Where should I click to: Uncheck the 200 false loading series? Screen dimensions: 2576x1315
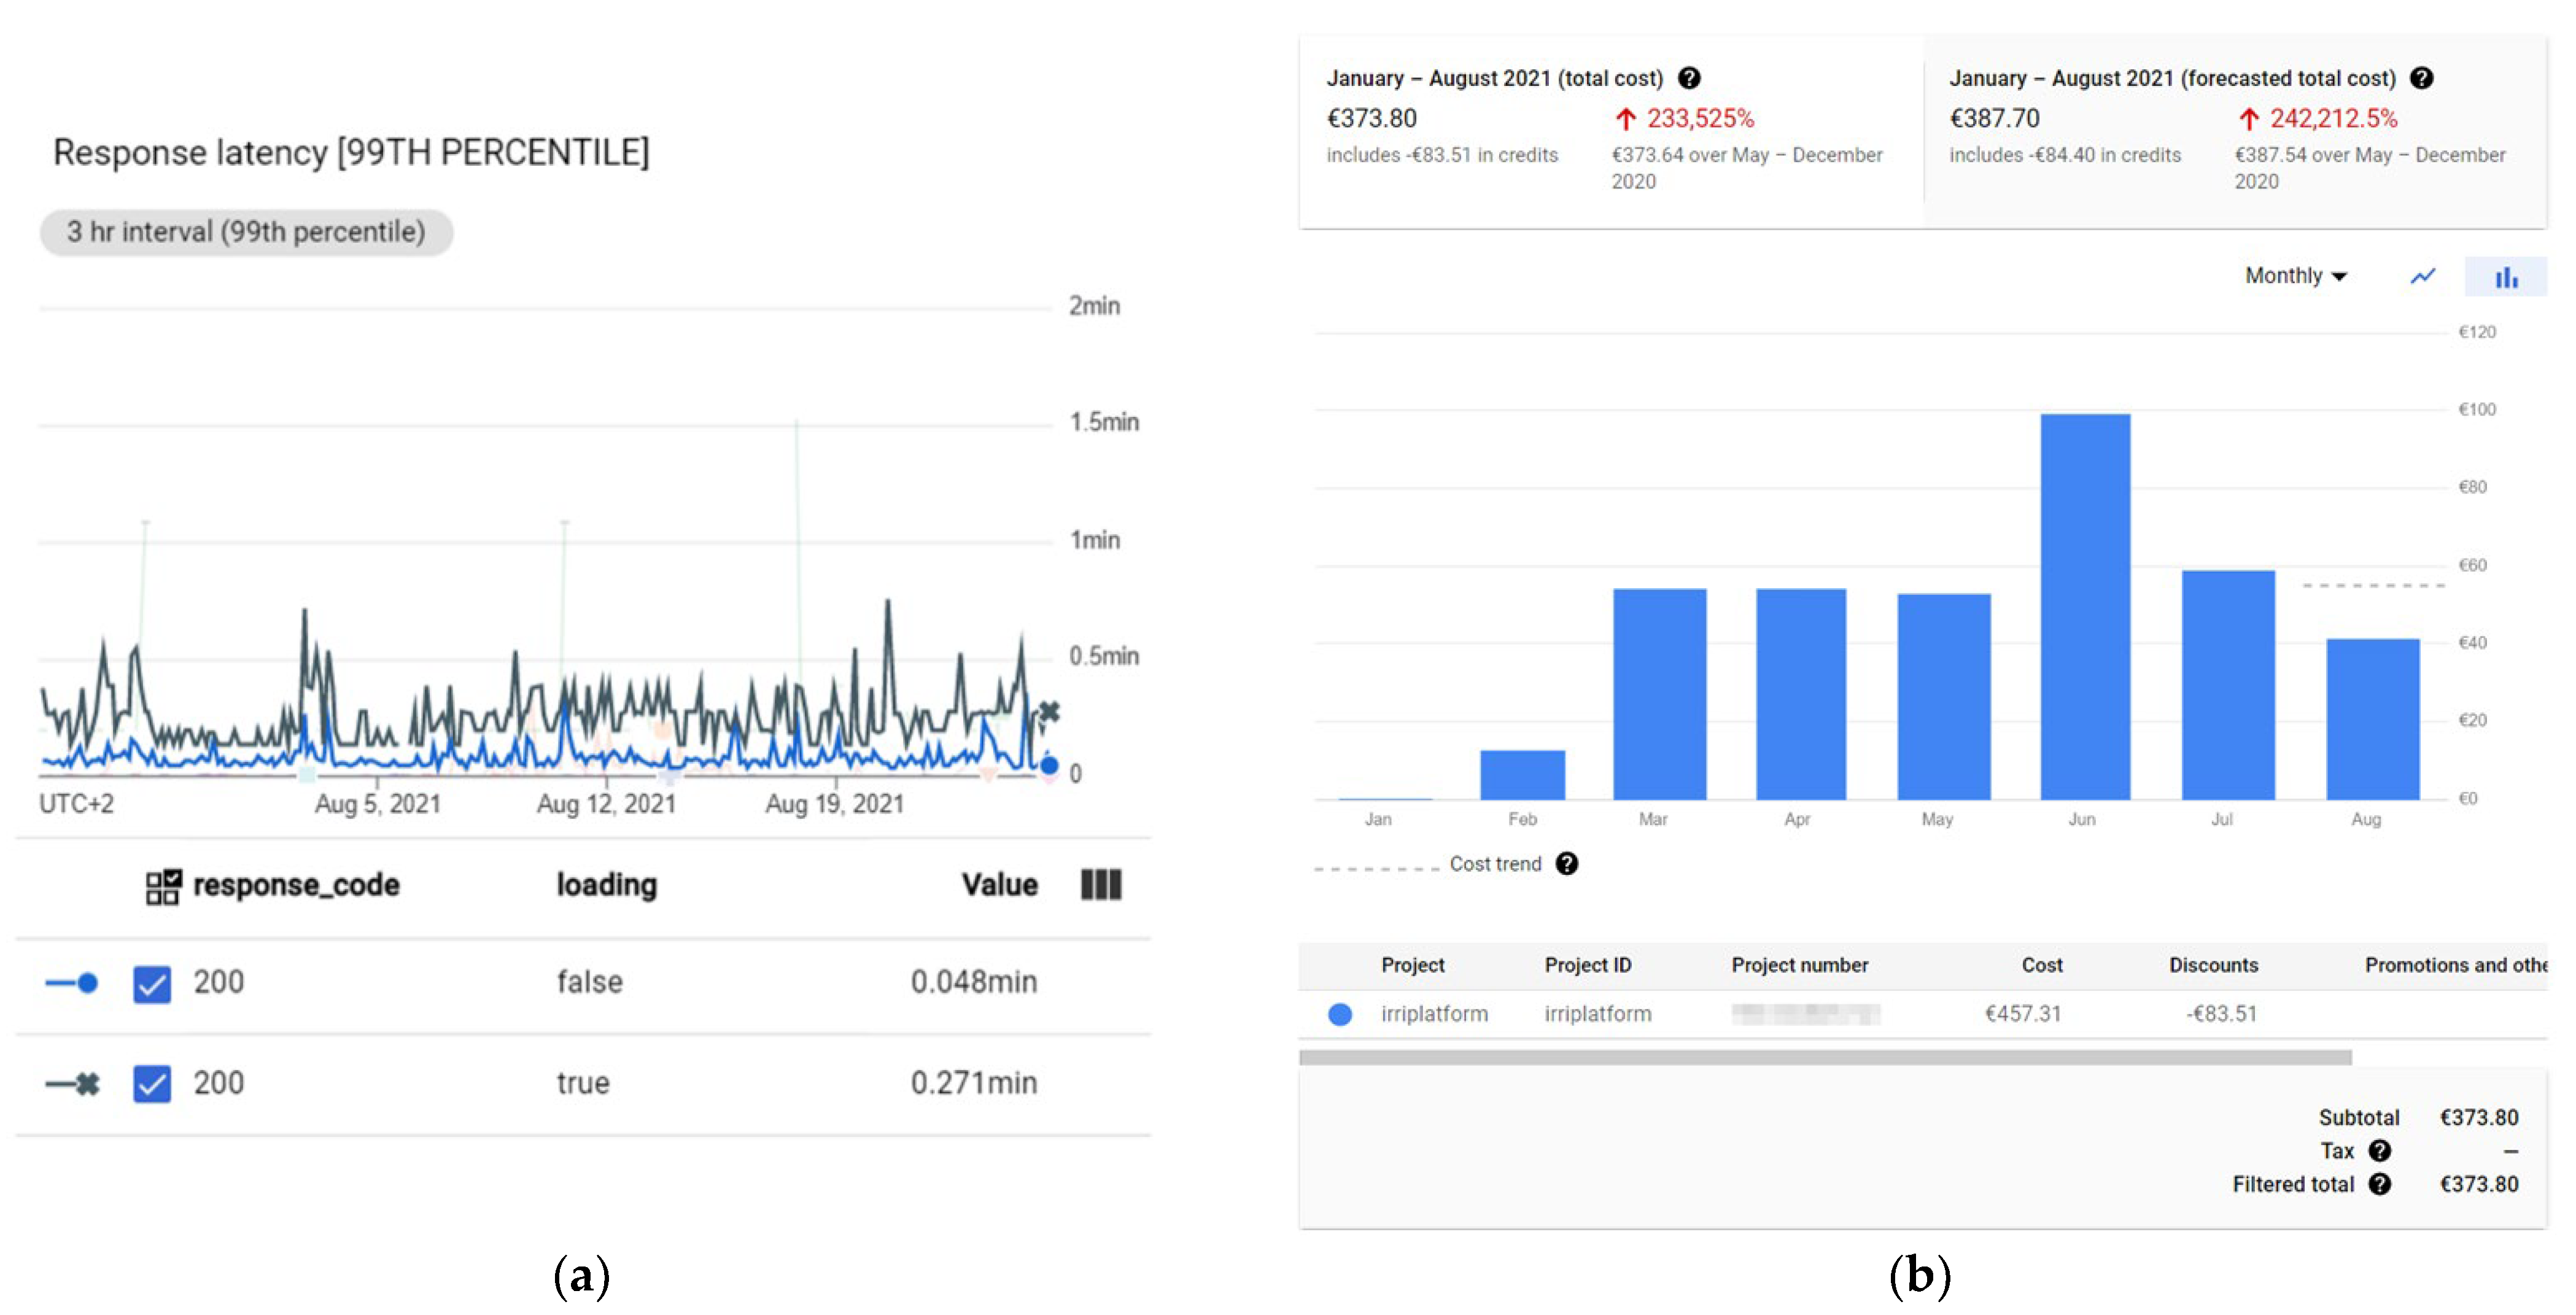tap(152, 984)
